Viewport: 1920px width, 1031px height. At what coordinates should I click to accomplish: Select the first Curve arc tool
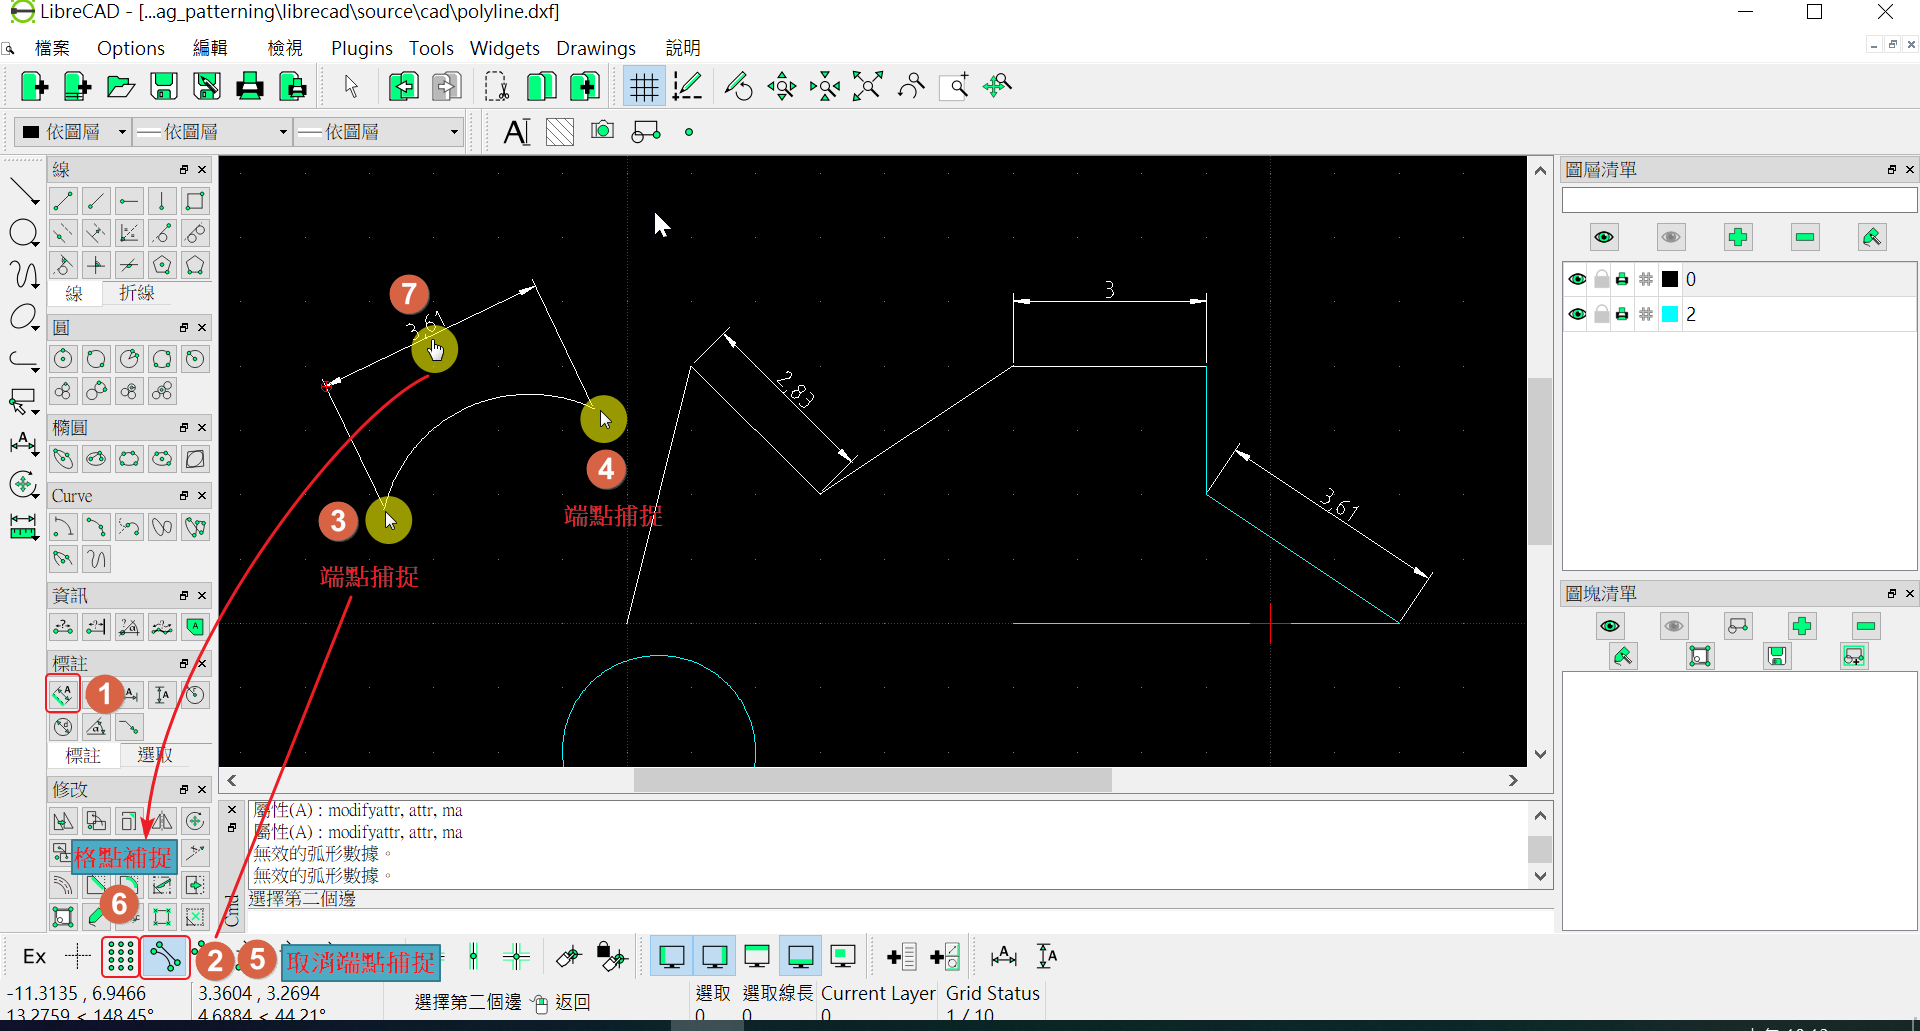point(63,527)
